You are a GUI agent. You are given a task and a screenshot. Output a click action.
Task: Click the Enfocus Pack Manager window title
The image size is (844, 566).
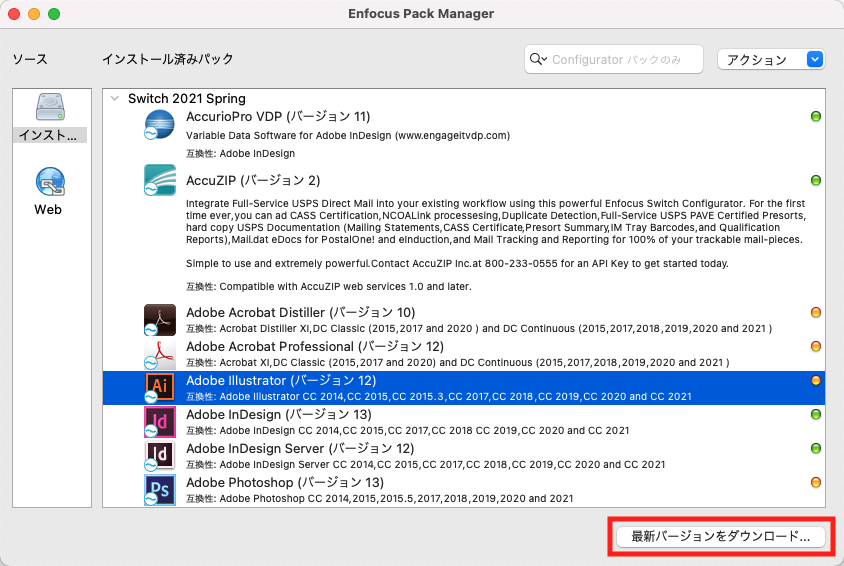click(421, 14)
